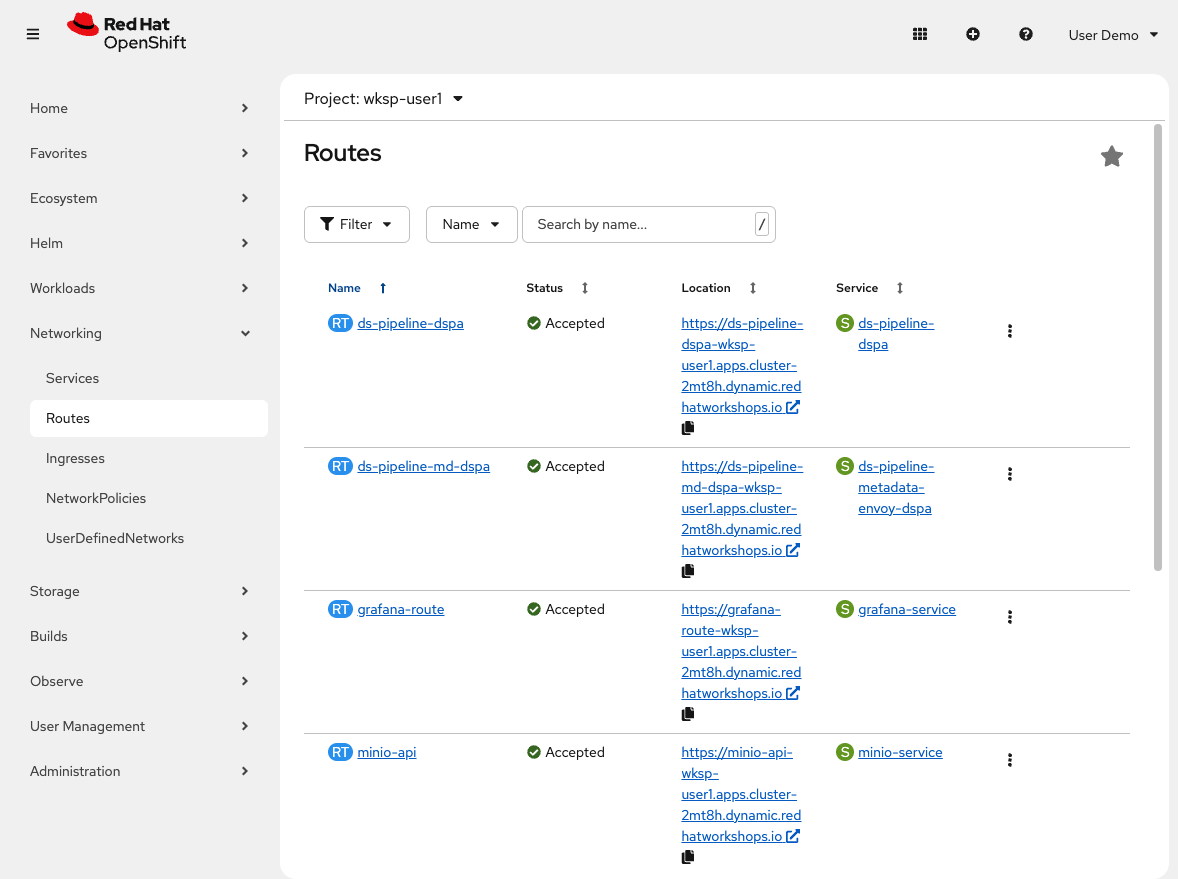
Task: Expand the Workloads navigation section
Action: coord(139,288)
